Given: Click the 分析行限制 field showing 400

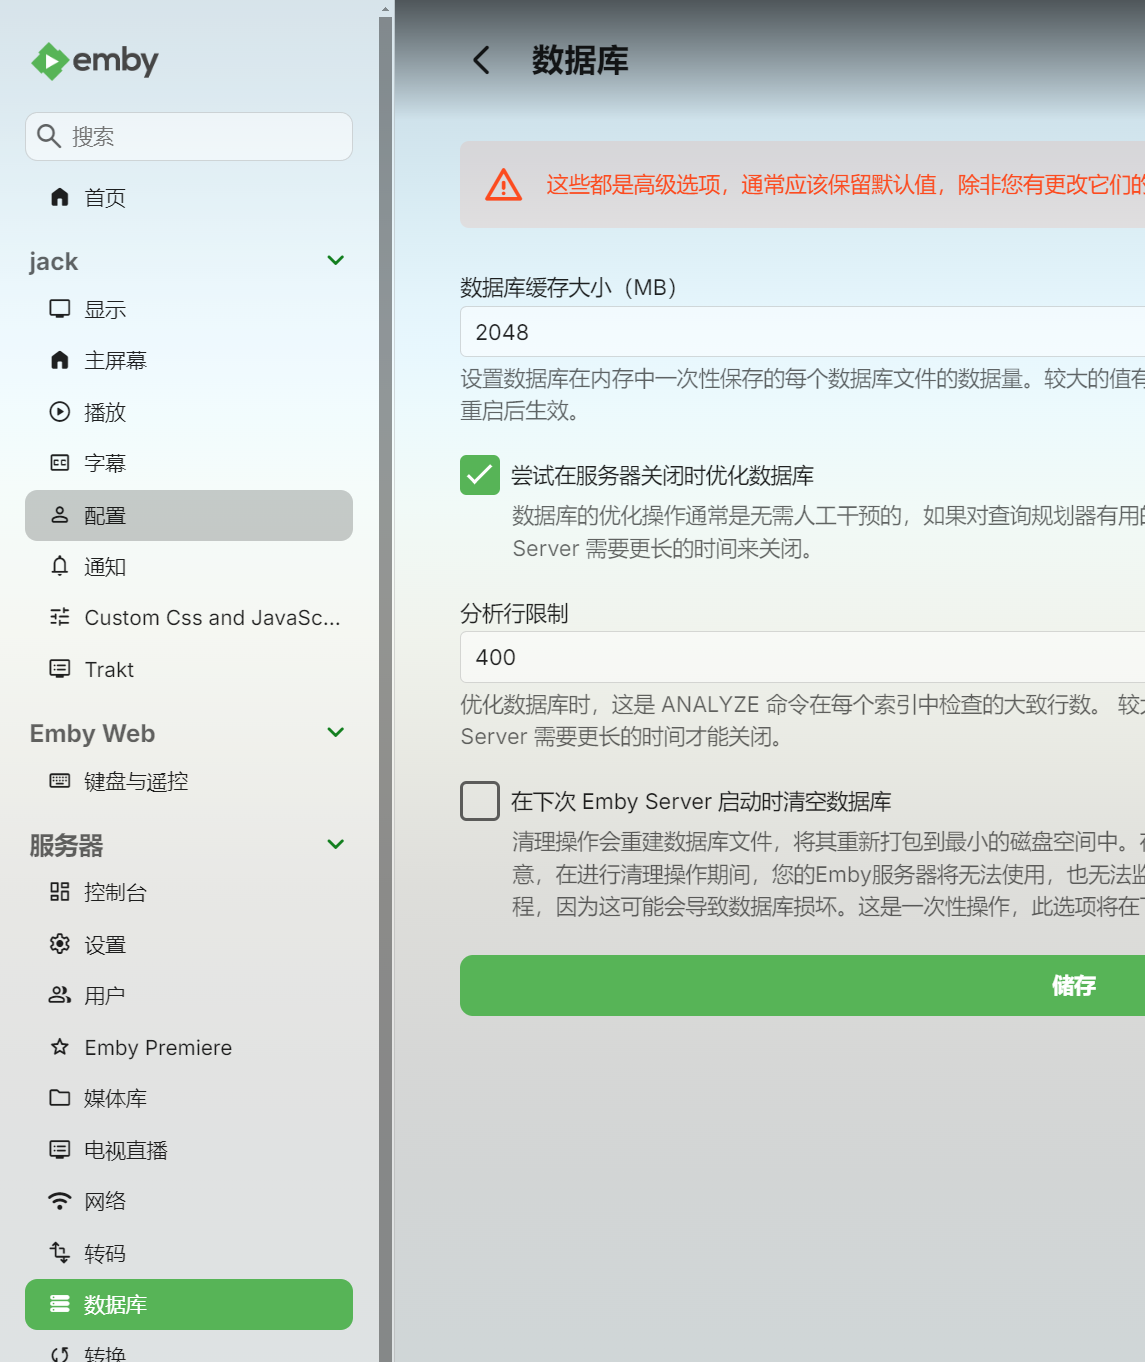Looking at the screenshot, I should point(802,657).
